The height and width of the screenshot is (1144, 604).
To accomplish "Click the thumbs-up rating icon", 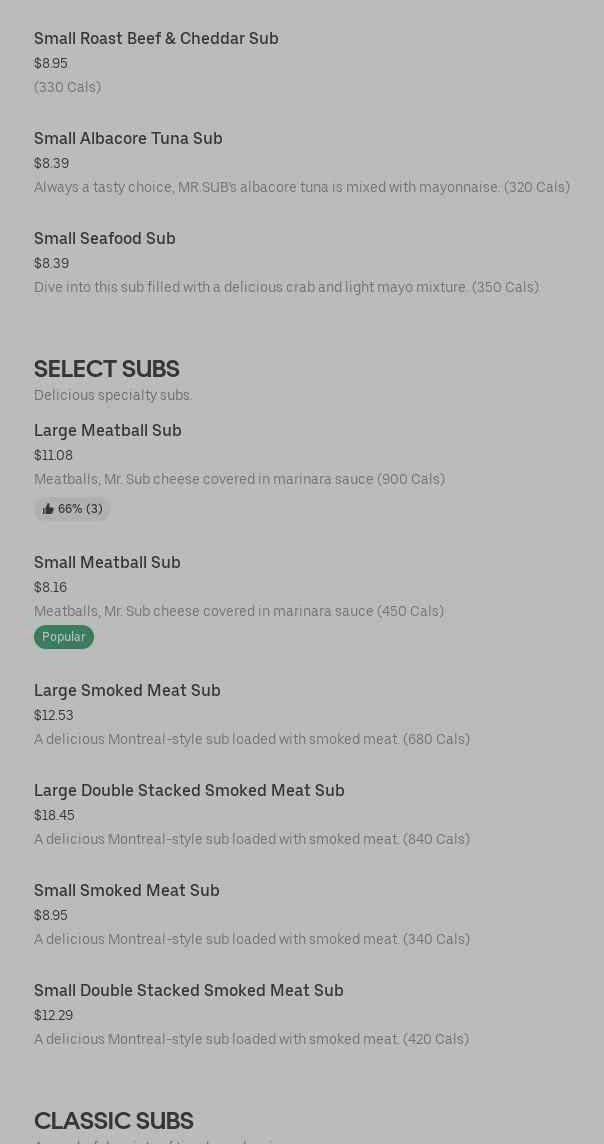I will (48, 509).
